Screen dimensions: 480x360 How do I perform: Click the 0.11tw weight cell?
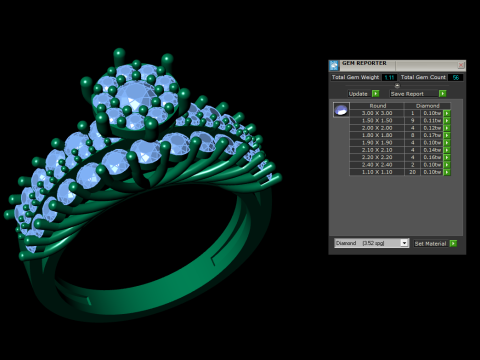[432, 121]
